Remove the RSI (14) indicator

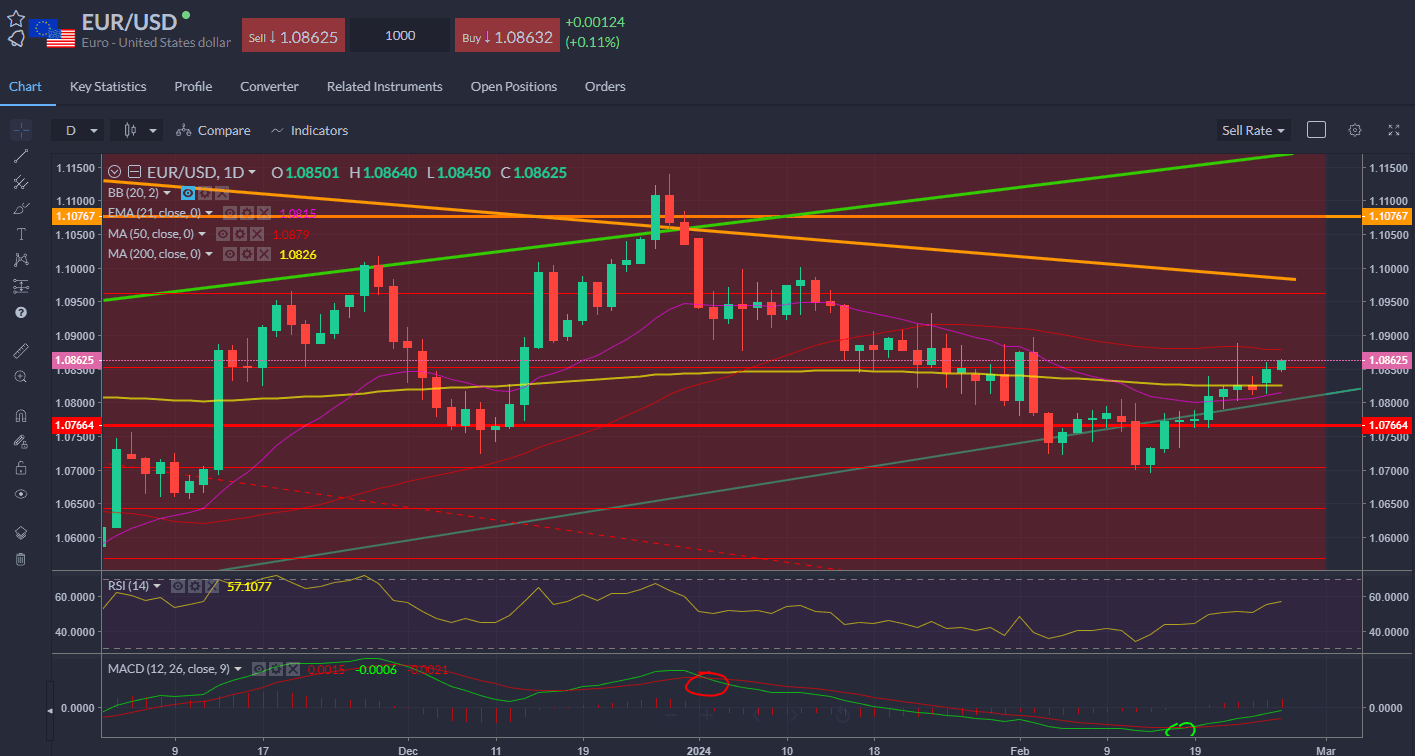pyautogui.click(x=212, y=586)
